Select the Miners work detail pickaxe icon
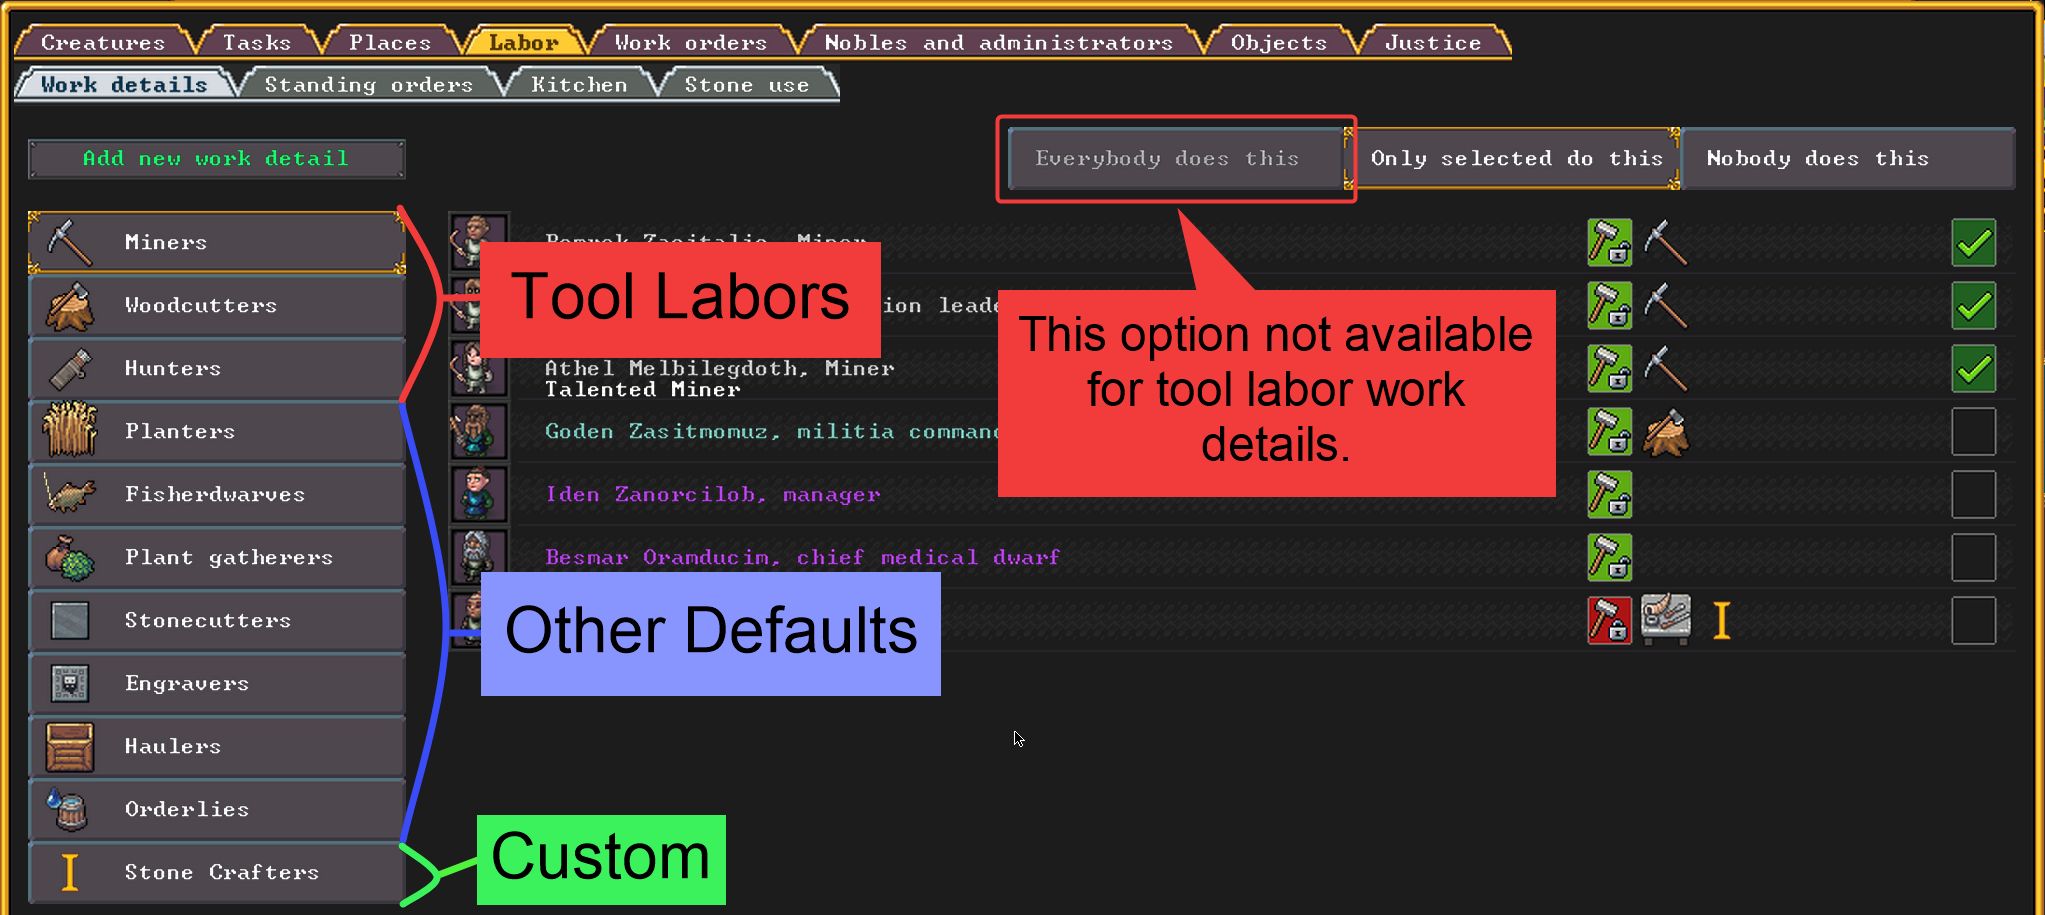The width and height of the screenshot is (2045, 915). coord(70,242)
